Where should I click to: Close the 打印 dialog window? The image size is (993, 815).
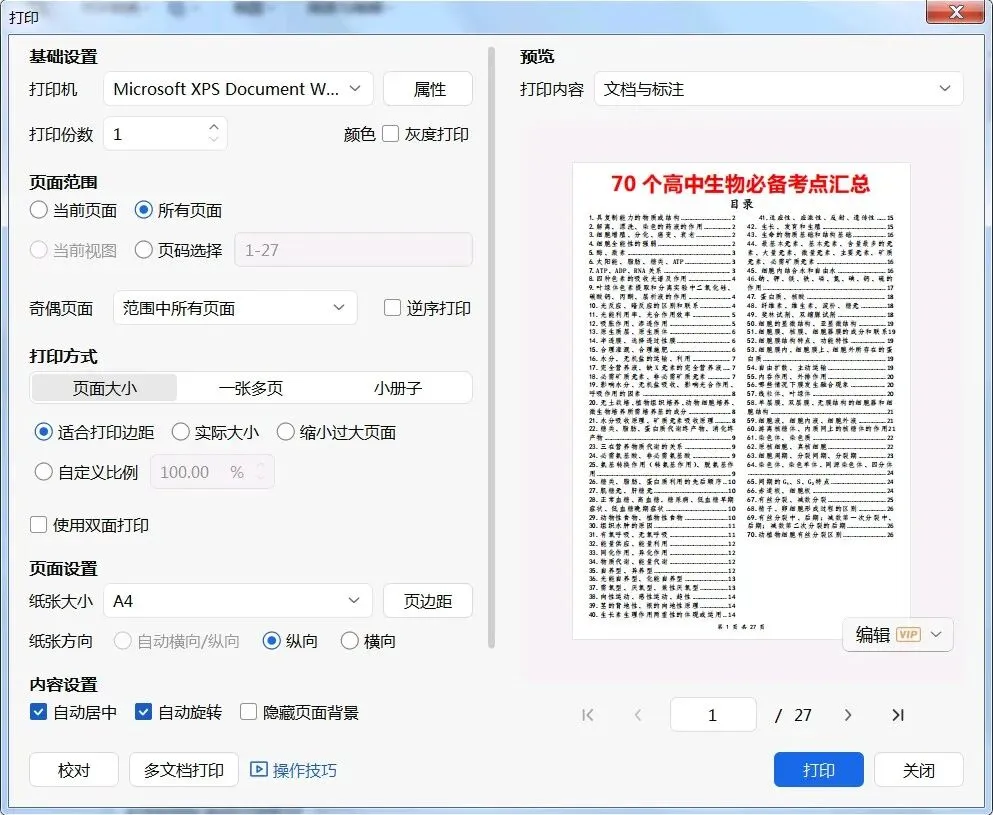tap(957, 12)
